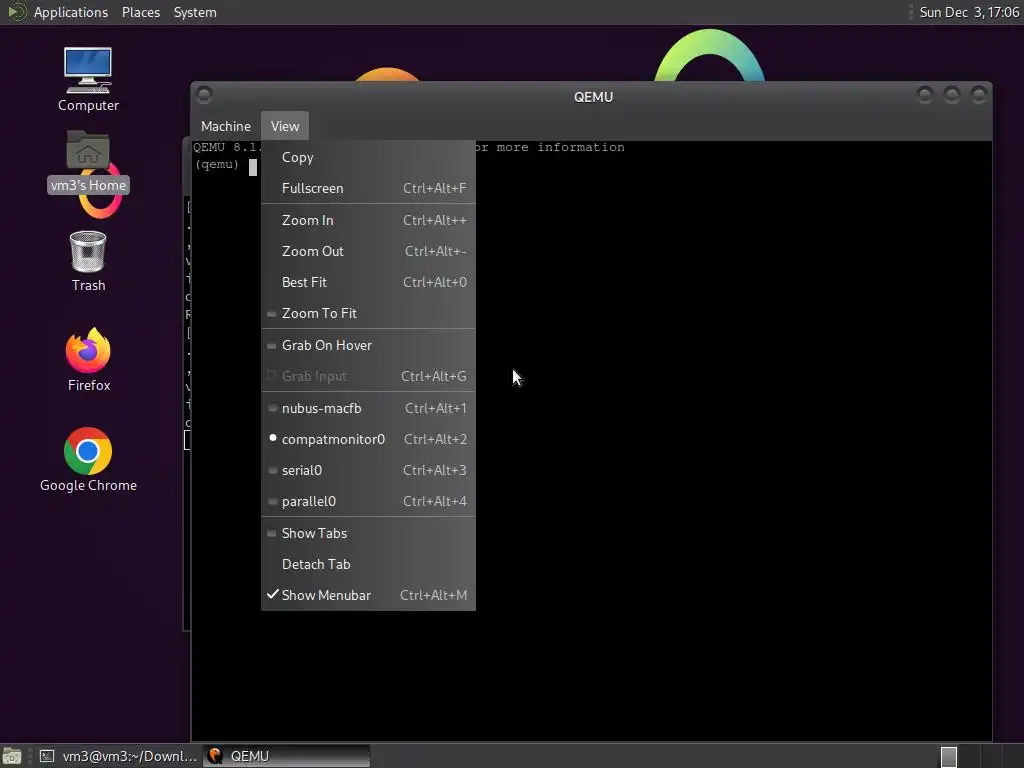Screen dimensions: 1024x768
Task: Open the Trash desktop icon
Action: (x=88, y=261)
